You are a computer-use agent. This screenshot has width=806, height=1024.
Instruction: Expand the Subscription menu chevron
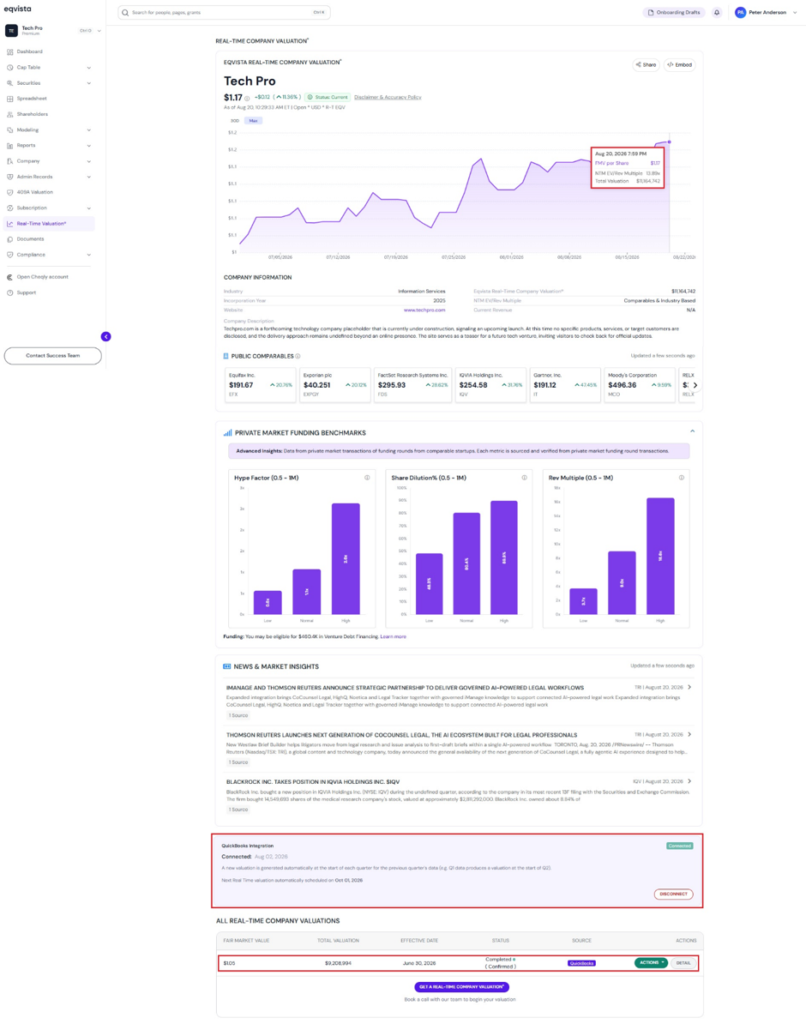click(89, 208)
